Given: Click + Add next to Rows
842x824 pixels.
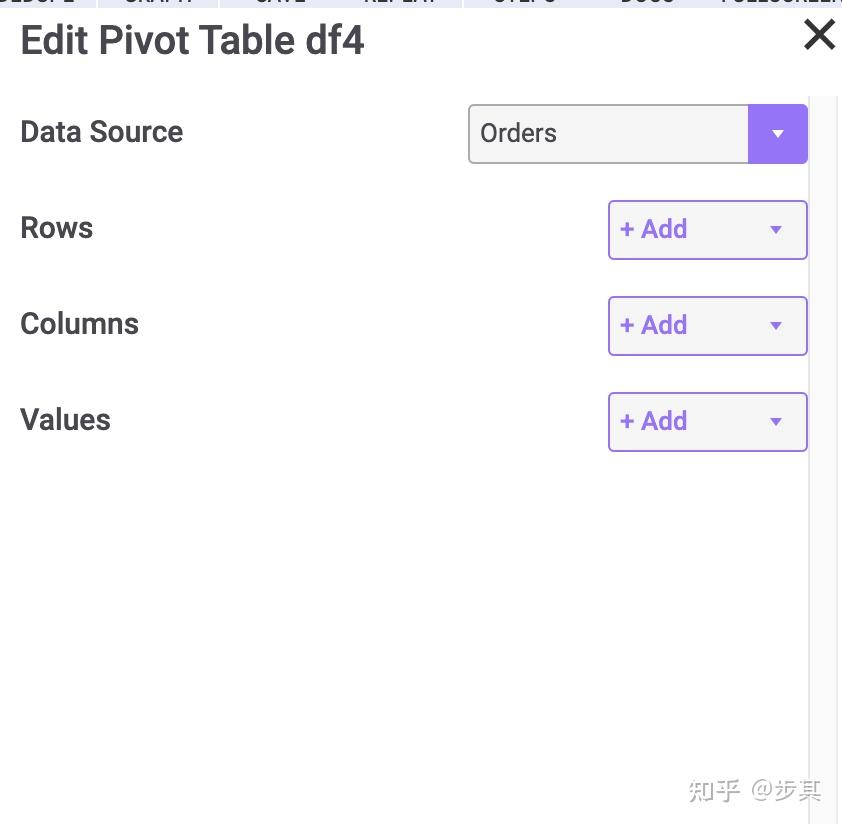Looking at the screenshot, I should [653, 229].
